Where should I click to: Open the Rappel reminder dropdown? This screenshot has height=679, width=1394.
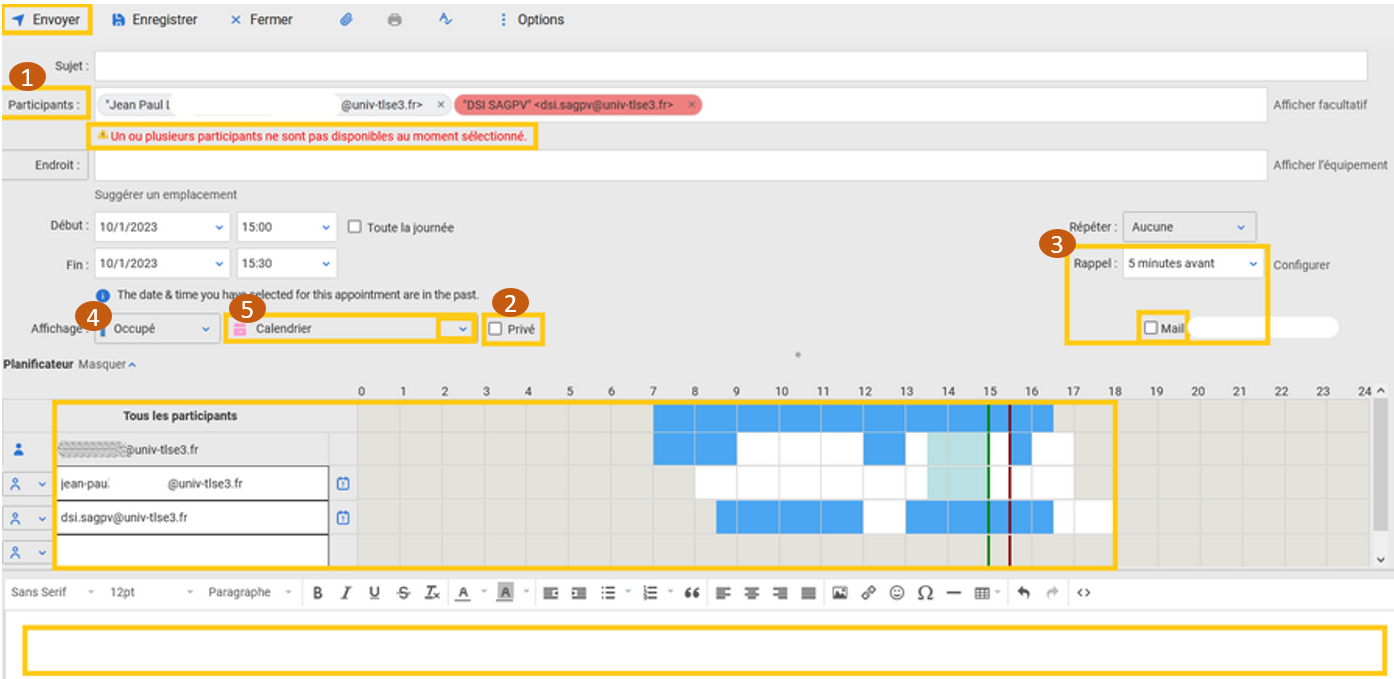pos(1192,264)
